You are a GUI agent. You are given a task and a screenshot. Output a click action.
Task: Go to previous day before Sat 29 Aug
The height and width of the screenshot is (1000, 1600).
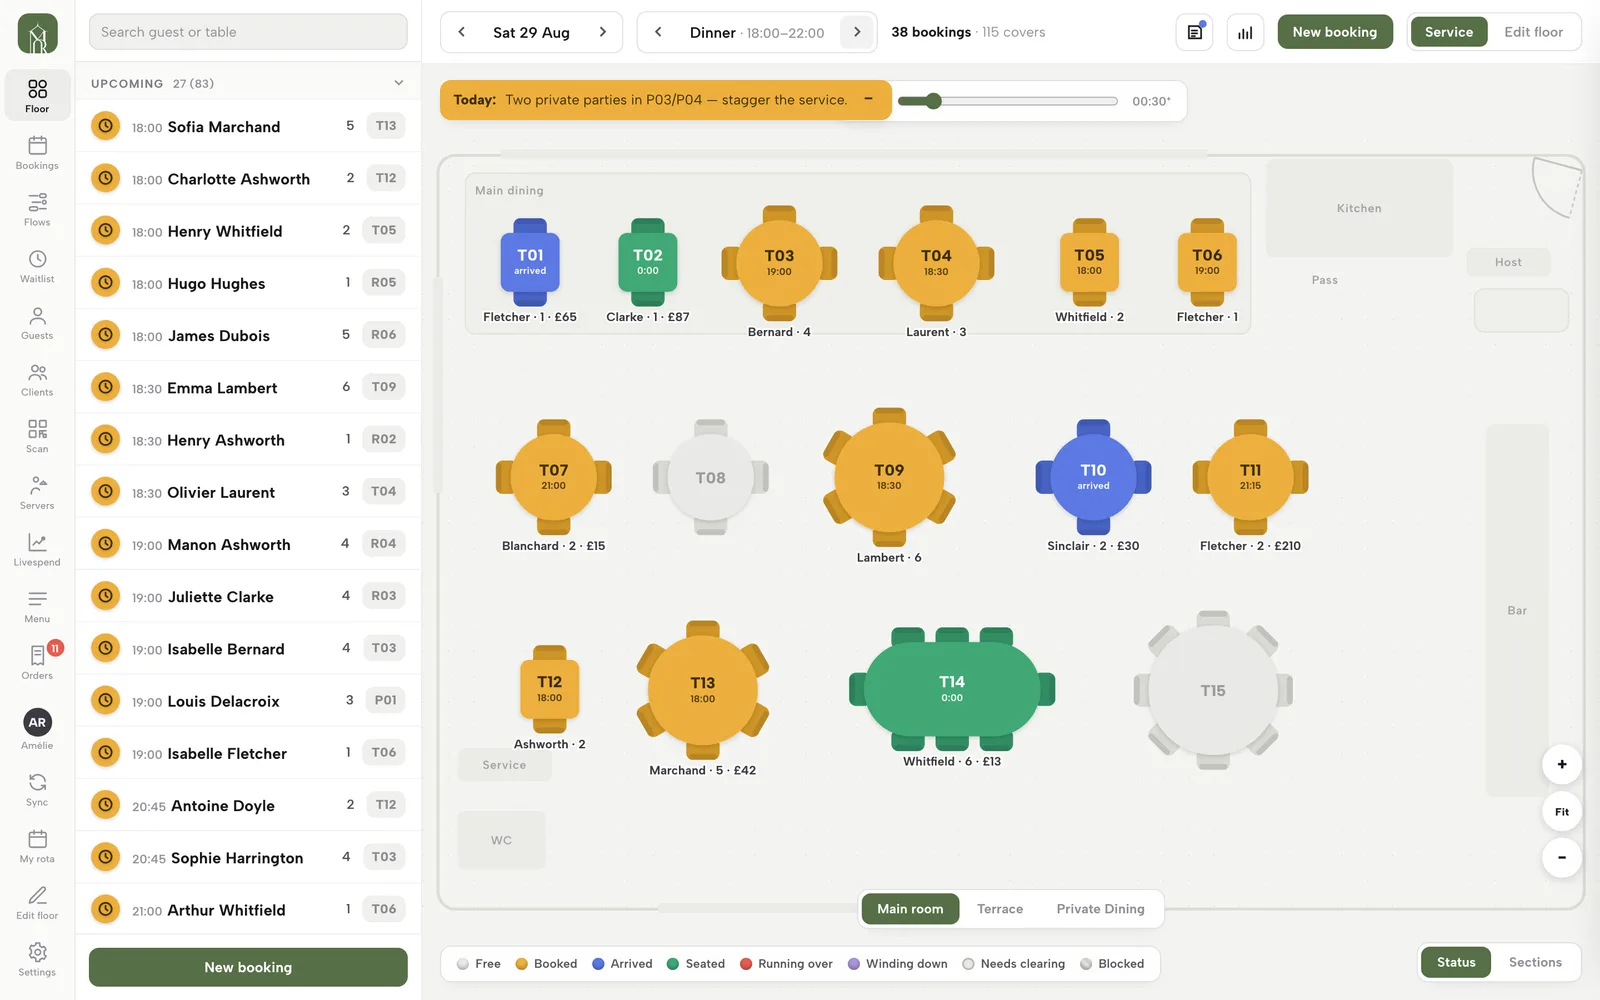tap(461, 32)
